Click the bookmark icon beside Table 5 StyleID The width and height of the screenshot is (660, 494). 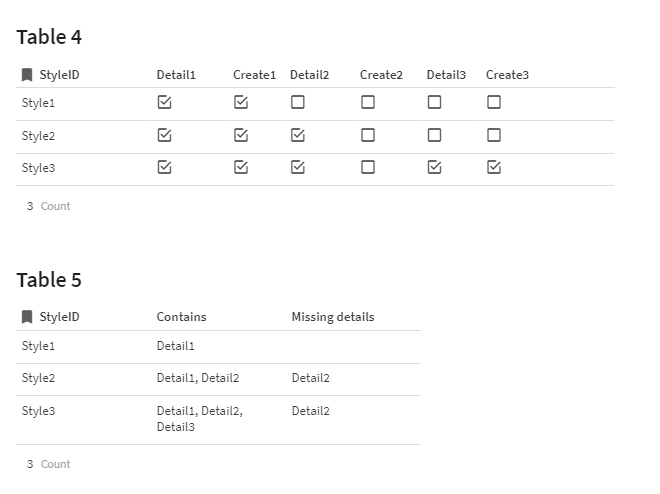27,317
